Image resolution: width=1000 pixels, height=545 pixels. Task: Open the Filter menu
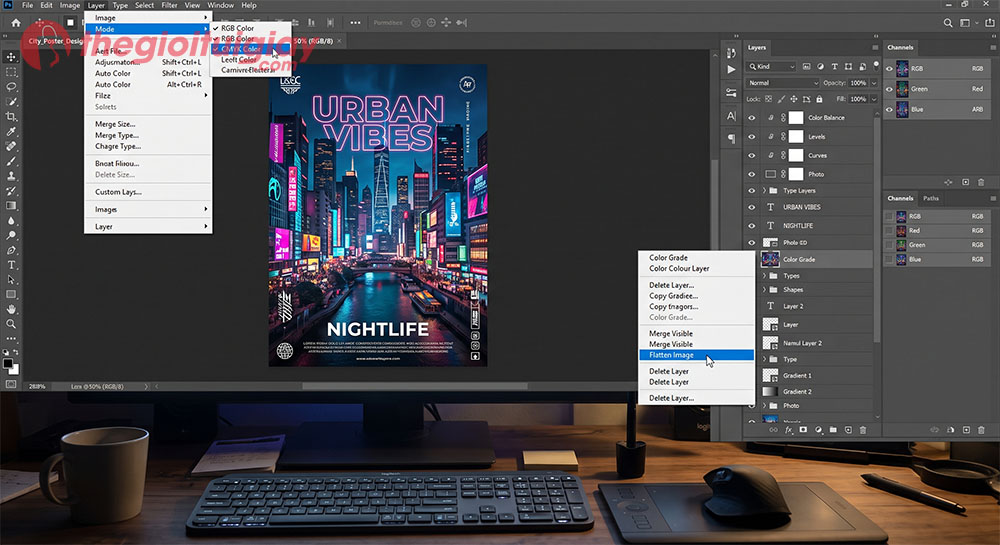pos(169,5)
